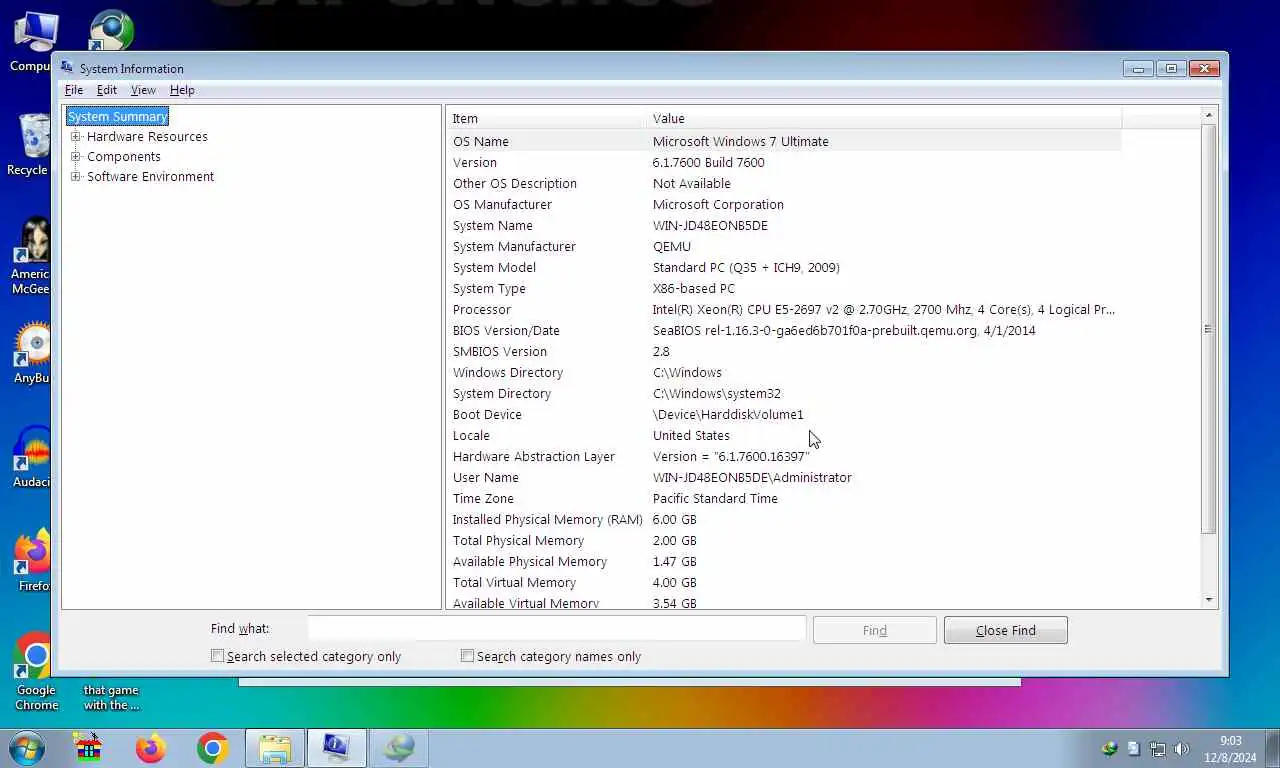The image size is (1280, 768).
Task: Open the volume speaker tray icon
Action: tap(1182, 748)
